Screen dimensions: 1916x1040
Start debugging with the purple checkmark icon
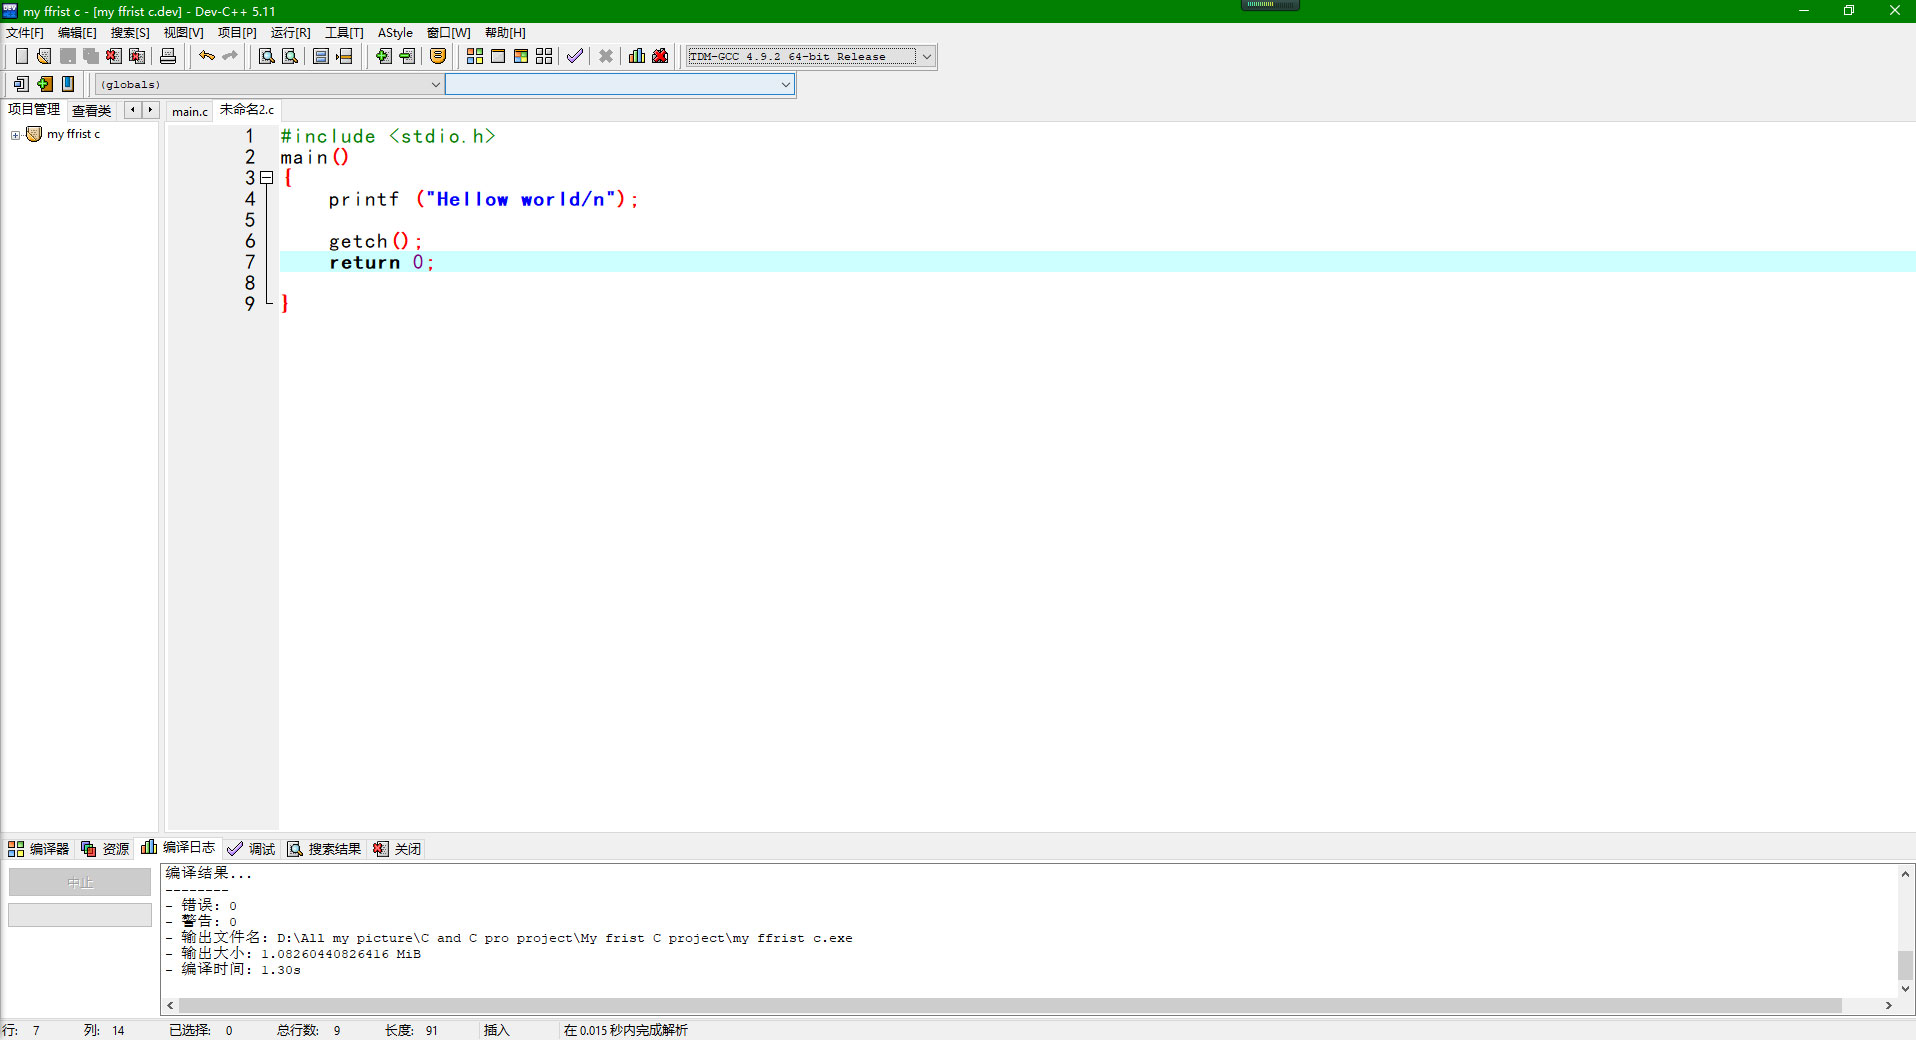pos(575,56)
